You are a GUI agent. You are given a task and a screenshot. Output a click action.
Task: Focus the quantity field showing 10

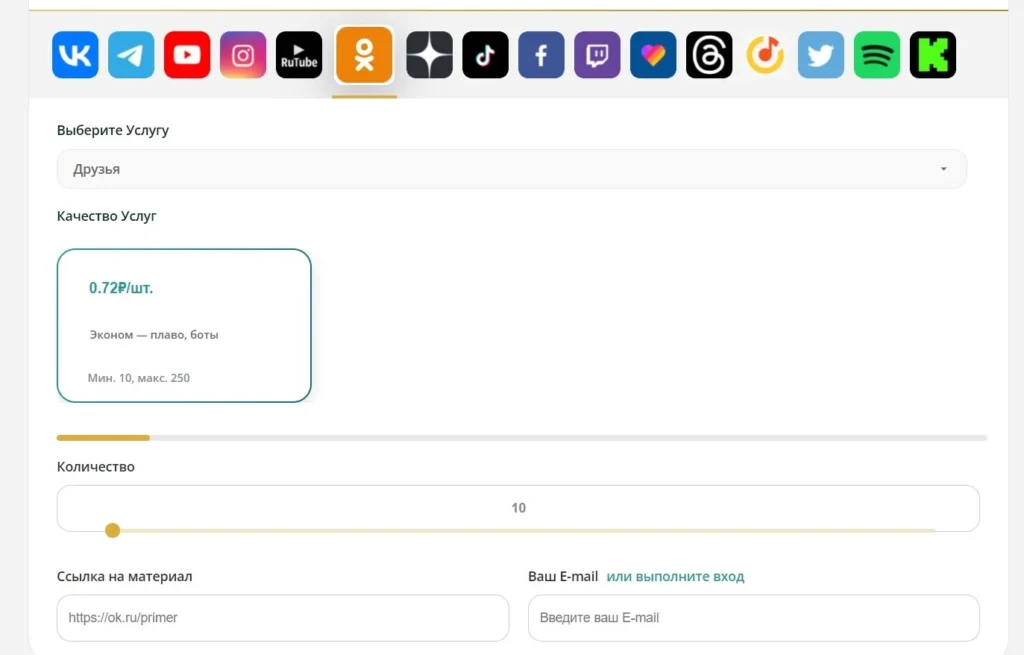click(518, 507)
